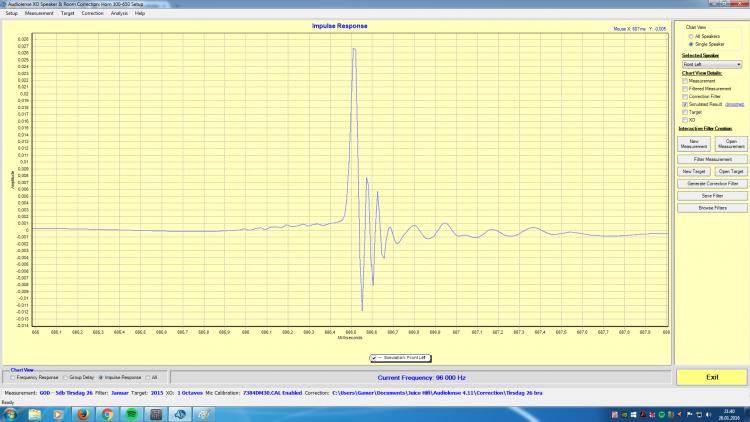Click the Mic Calibration status text
This screenshot has width=750, height=422.
[x=254, y=393]
